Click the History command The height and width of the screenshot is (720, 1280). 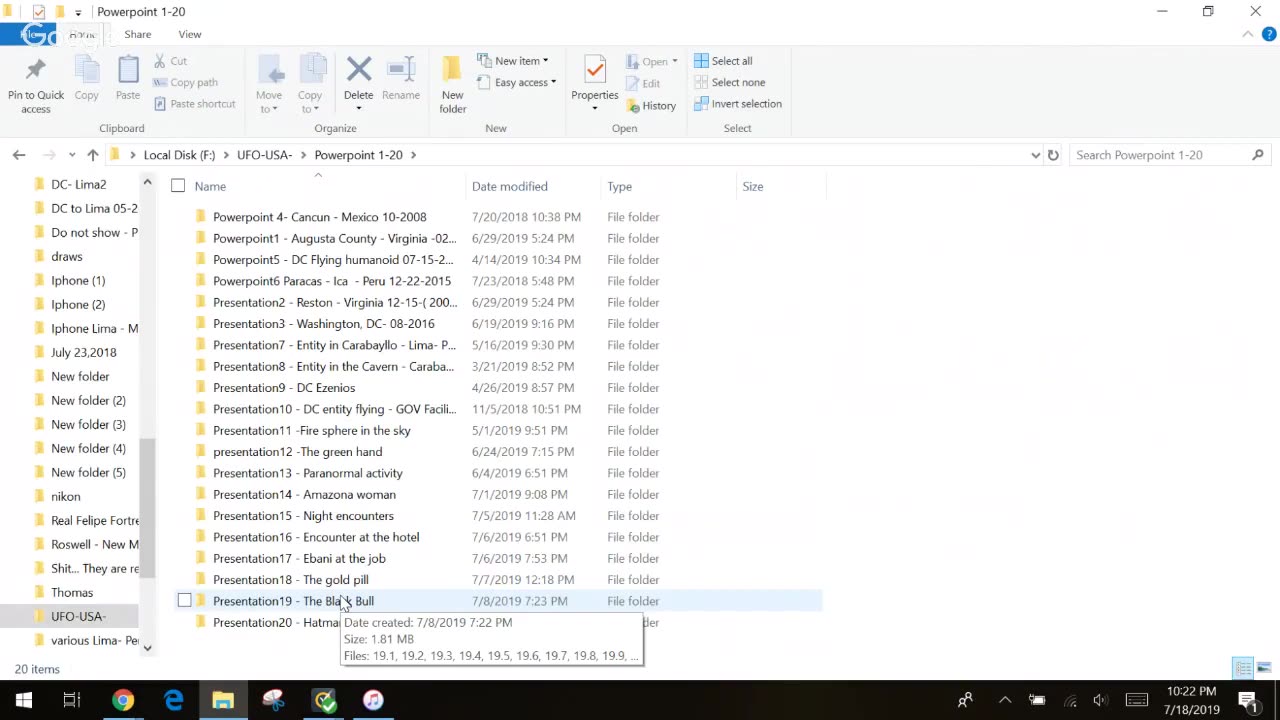651,106
